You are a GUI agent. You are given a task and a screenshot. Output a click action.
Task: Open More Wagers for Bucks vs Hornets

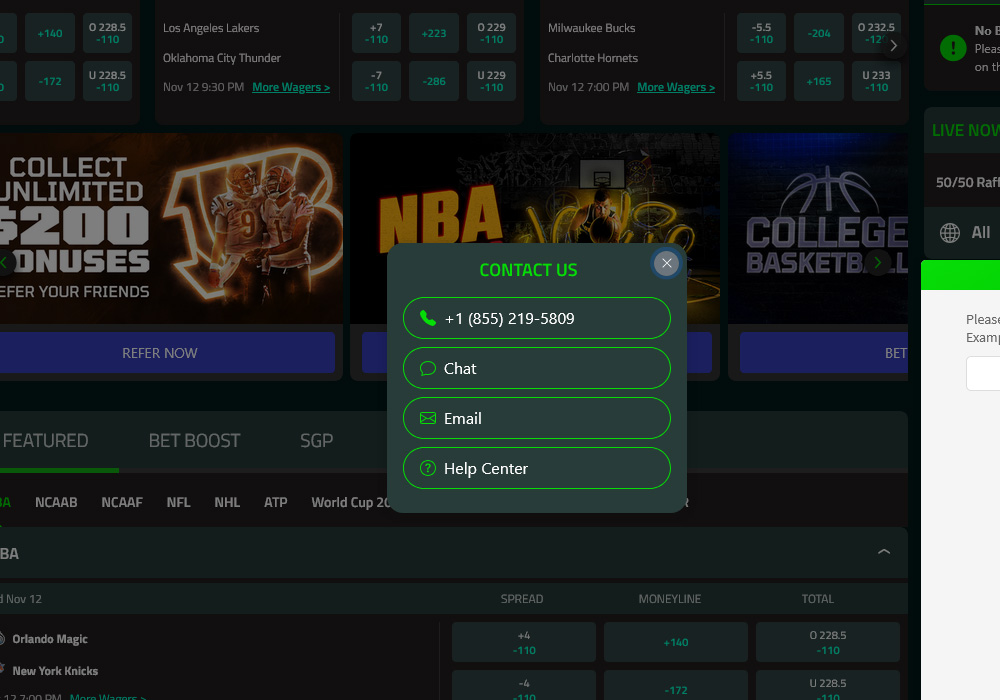676,87
